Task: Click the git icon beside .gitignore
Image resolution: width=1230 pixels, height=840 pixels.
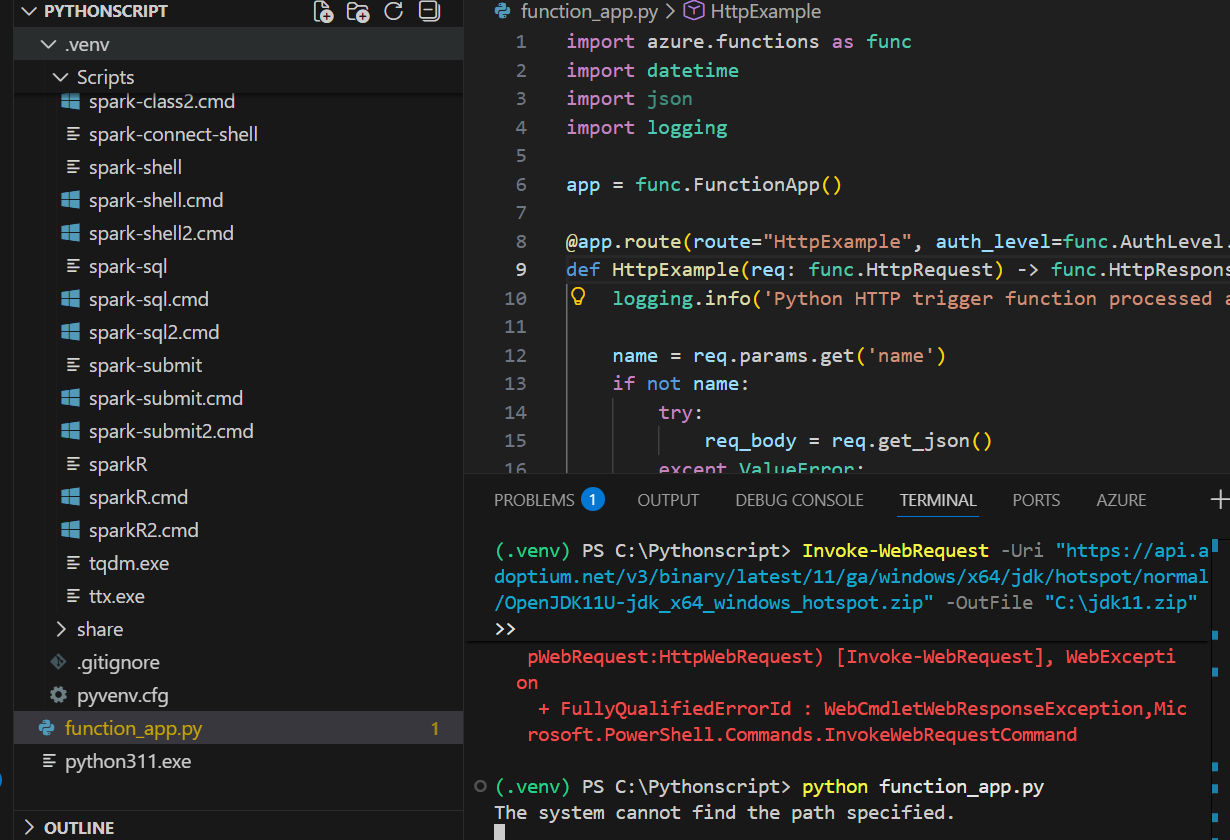Action: 59,662
